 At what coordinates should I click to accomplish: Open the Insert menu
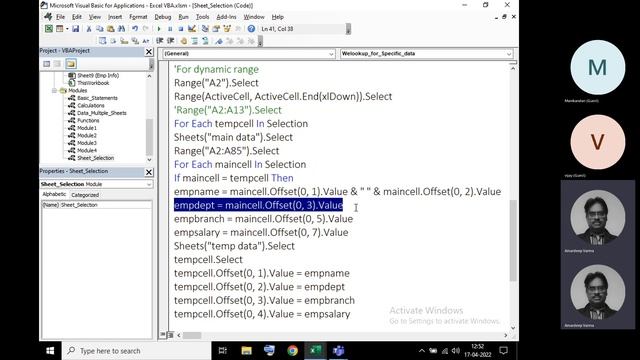click(x=115, y=17)
